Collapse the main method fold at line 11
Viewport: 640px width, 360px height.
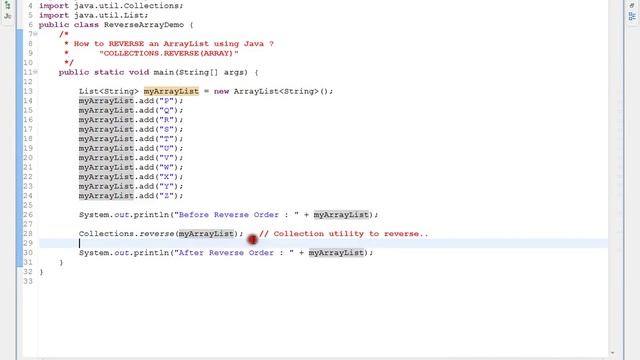[36, 72]
